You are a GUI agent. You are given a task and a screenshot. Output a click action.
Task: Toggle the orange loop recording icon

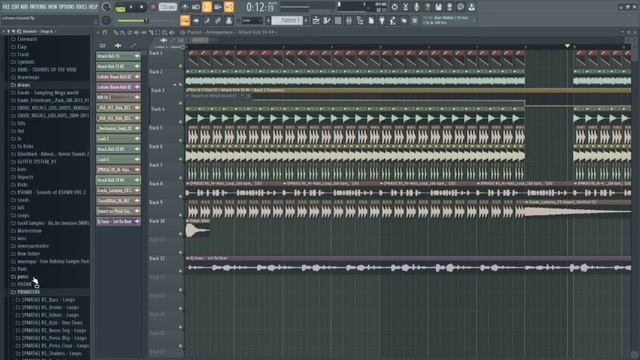(229, 7)
